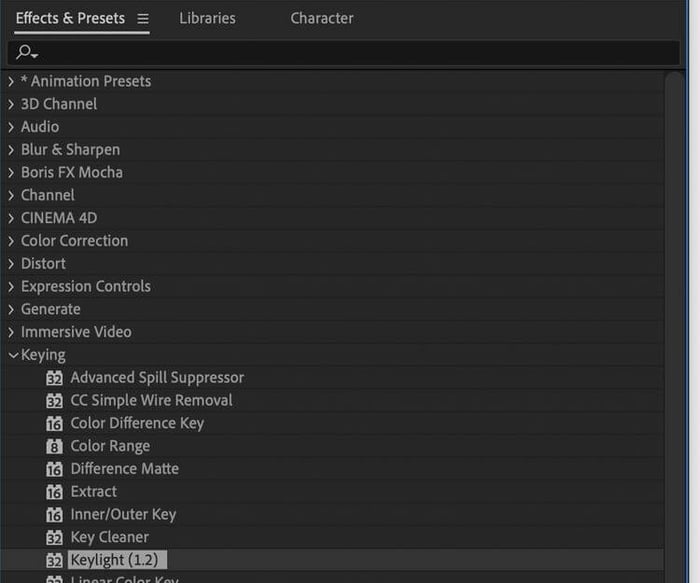Select the CC Simple Wire Removal effect
Viewport: 700px width, 583px height.
point(151,400)
